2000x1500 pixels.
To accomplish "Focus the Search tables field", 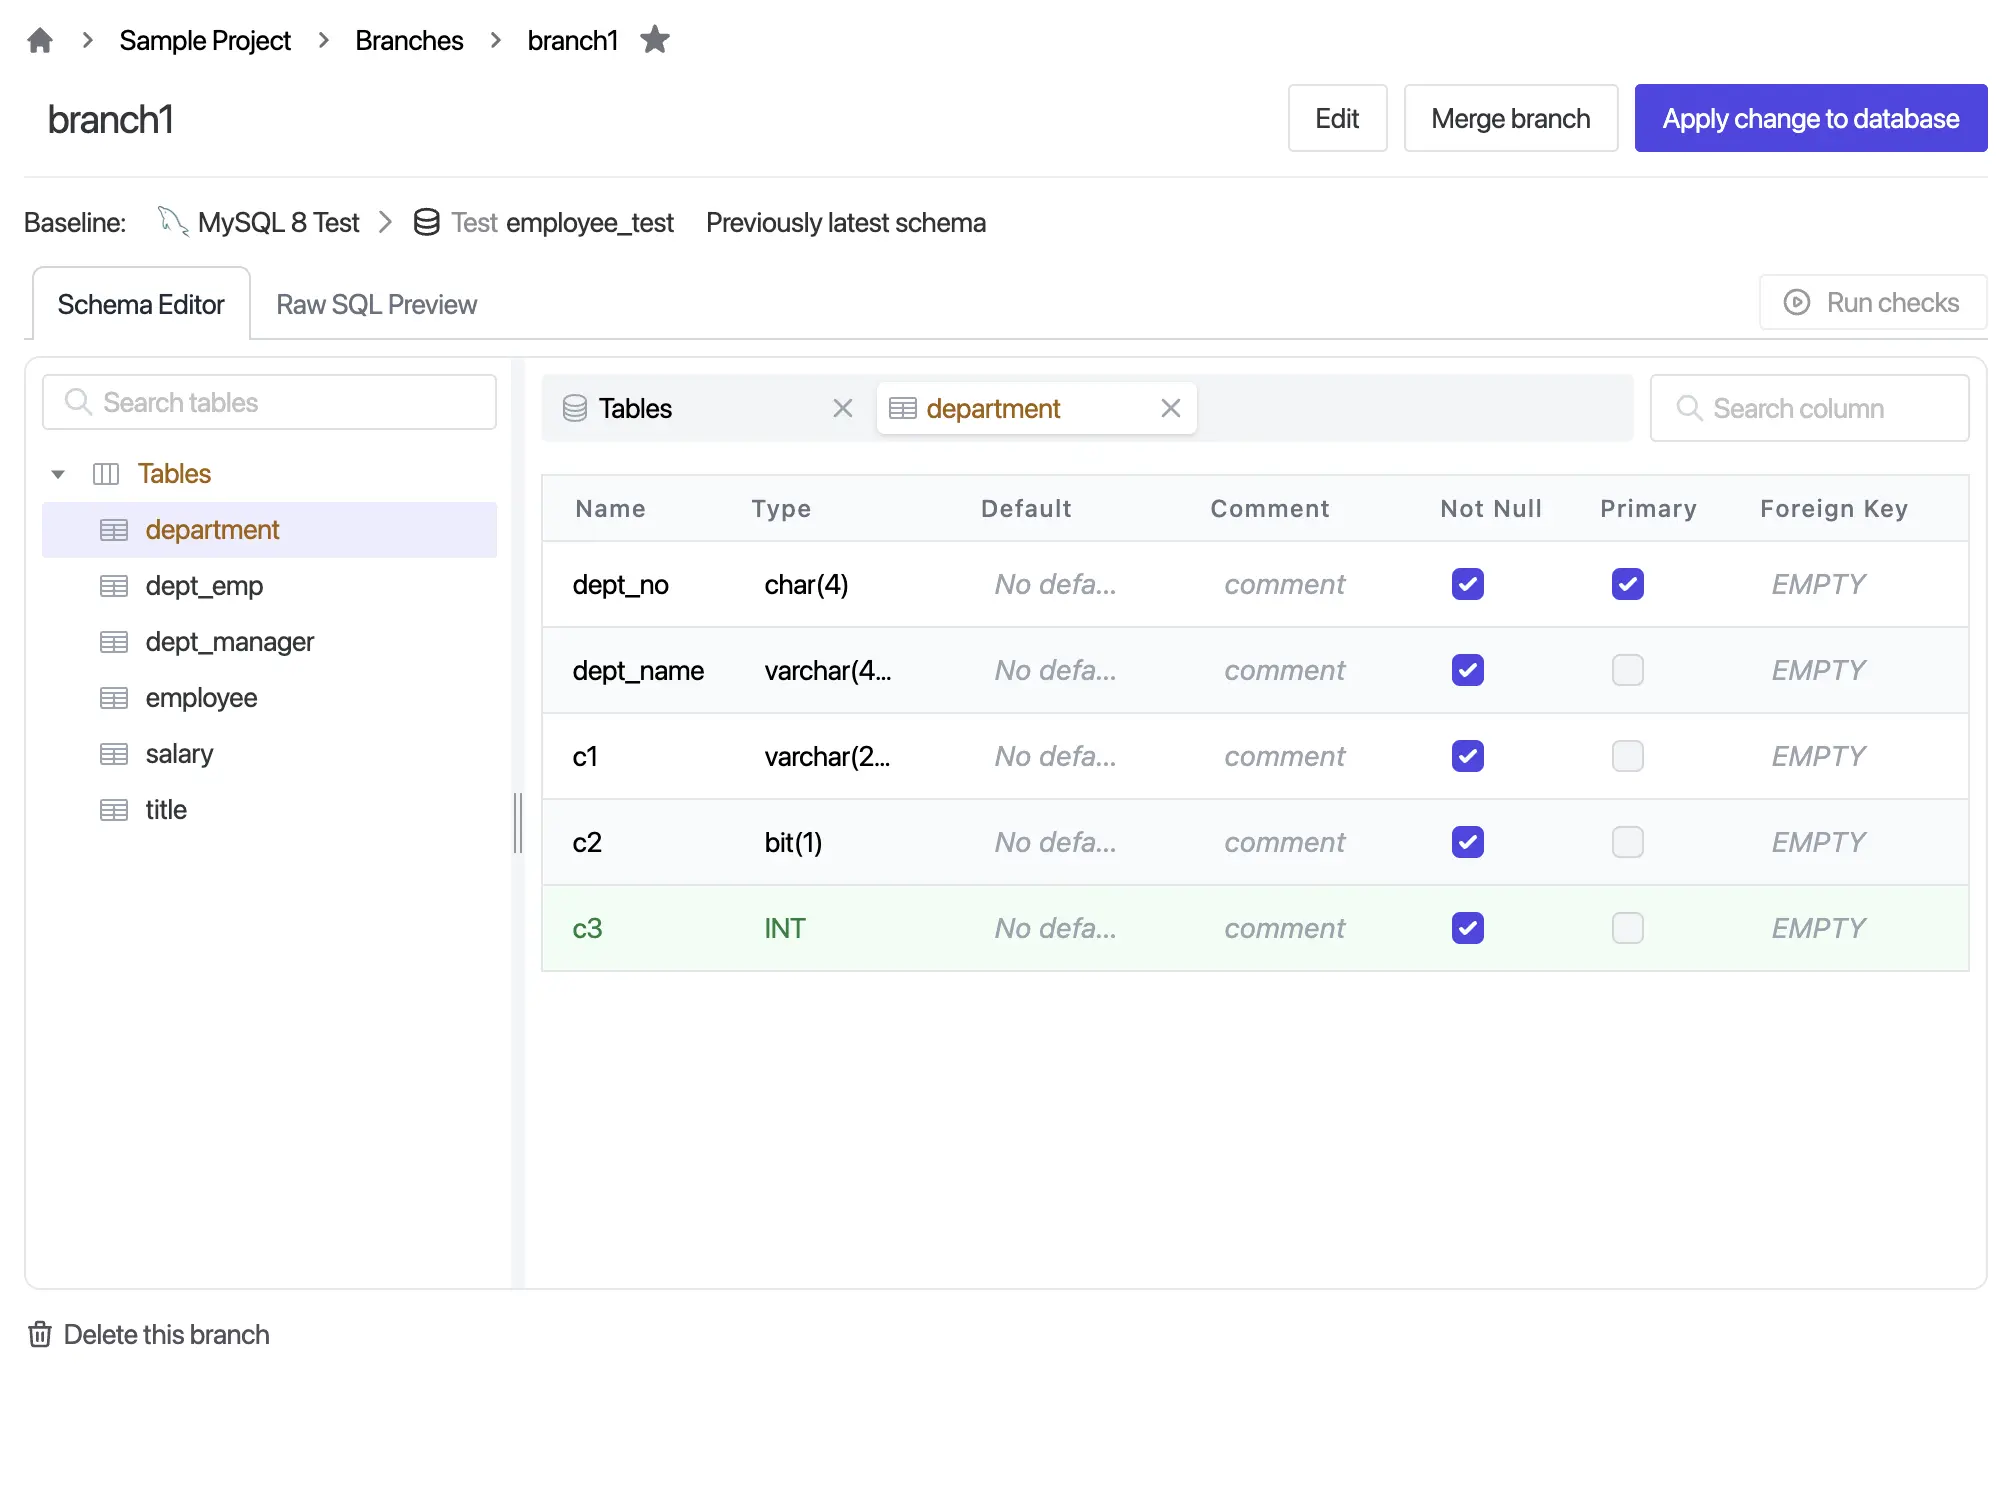I will pos(269,402).
